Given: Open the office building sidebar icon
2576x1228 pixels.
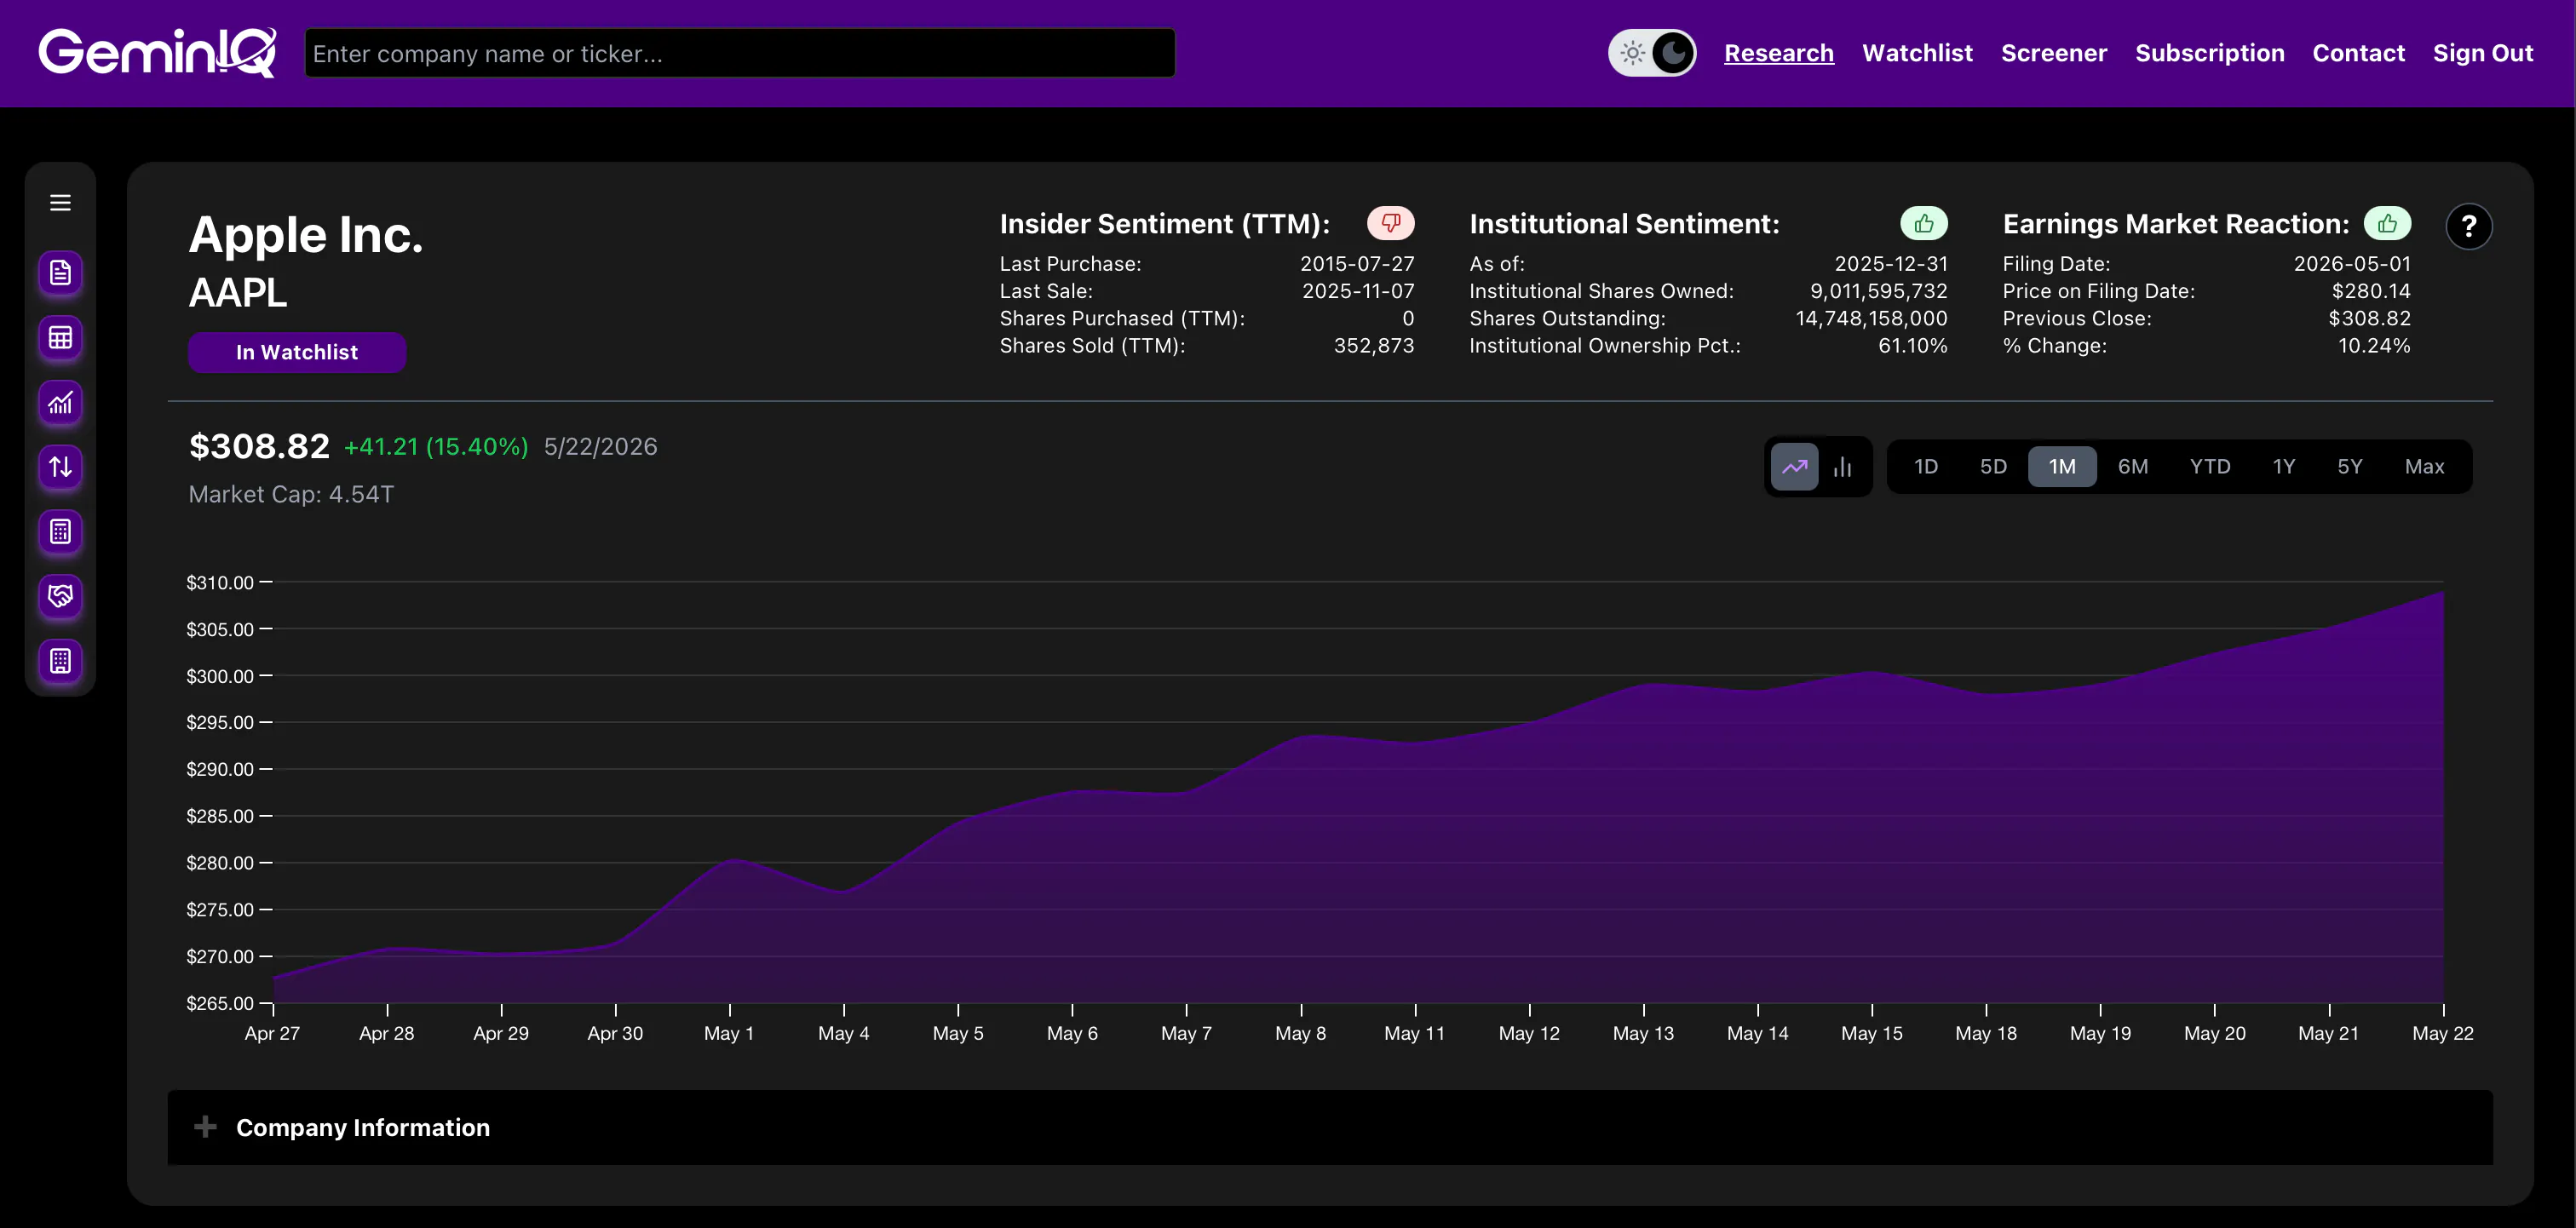Looking at the screenshot, I should tap(60, 661).
